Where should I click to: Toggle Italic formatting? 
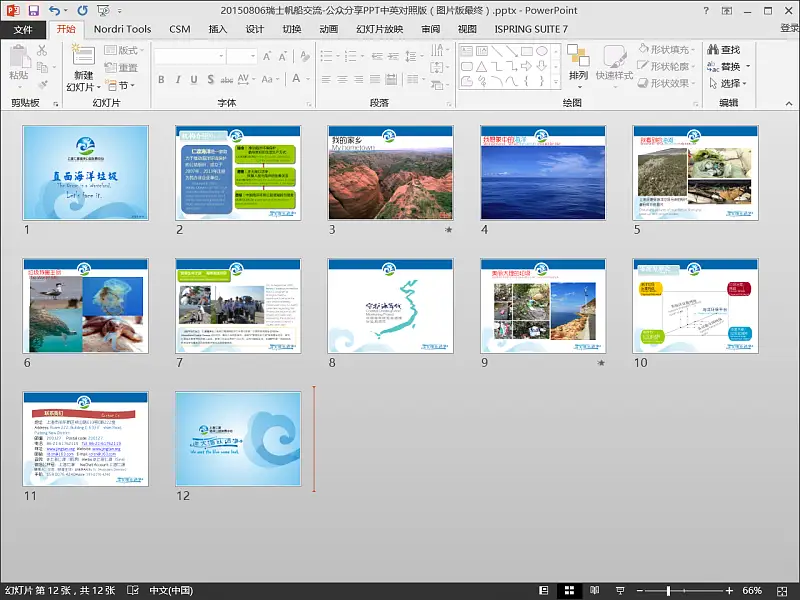click(x=178, y=79)
